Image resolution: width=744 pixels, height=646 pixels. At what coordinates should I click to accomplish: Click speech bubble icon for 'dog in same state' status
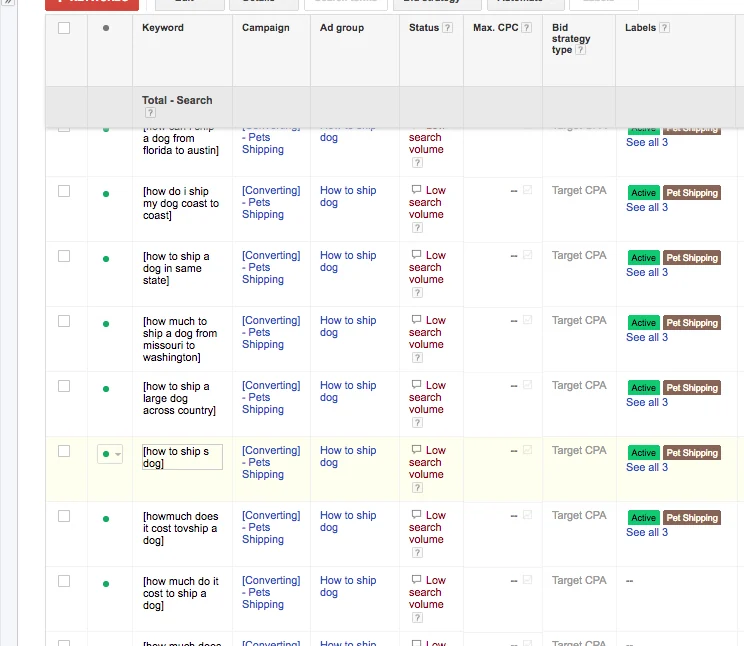point(416,254)
